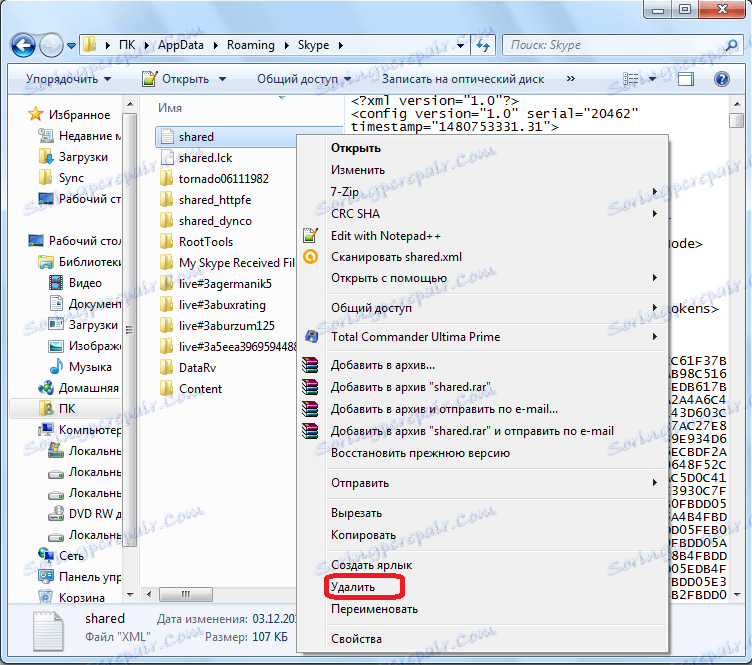The image size is (752, 665).
Task: Click the Back navigation arrow
Action: tap(23, 46)
